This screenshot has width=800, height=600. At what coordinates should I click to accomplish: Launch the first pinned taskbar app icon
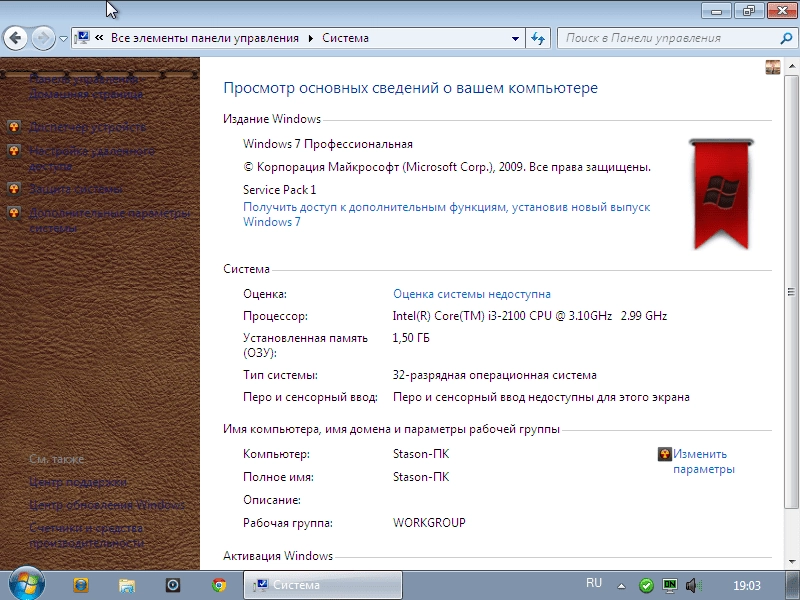point(81,585)
